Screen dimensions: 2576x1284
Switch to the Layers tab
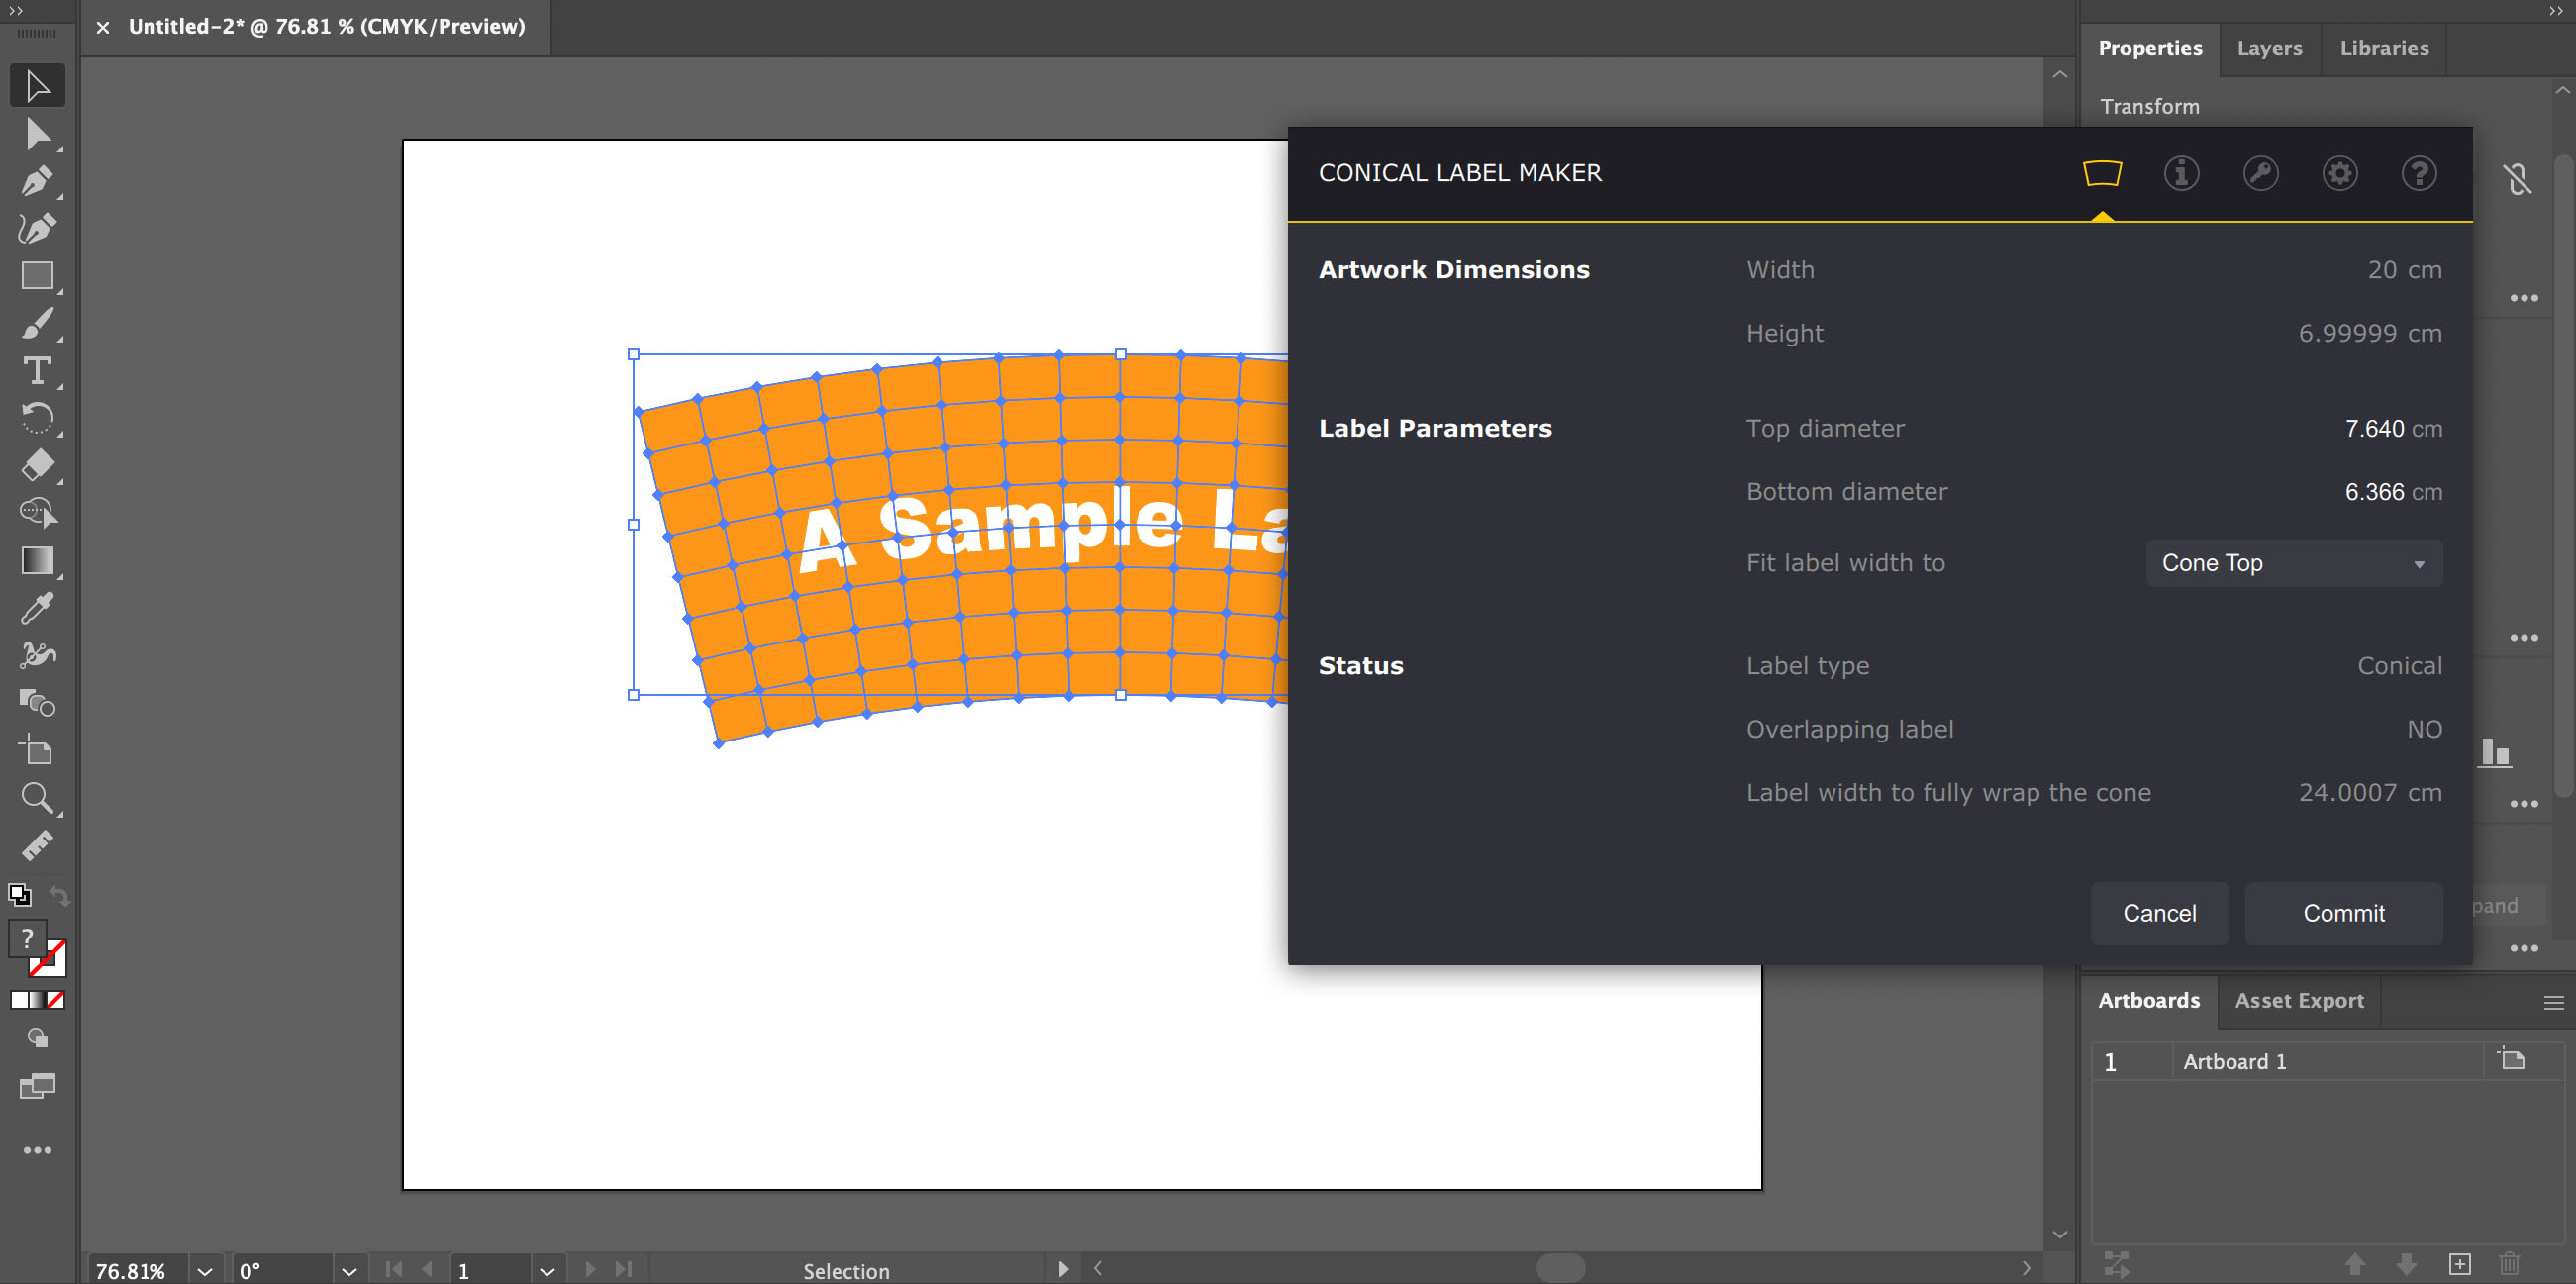click(2269, 48)
